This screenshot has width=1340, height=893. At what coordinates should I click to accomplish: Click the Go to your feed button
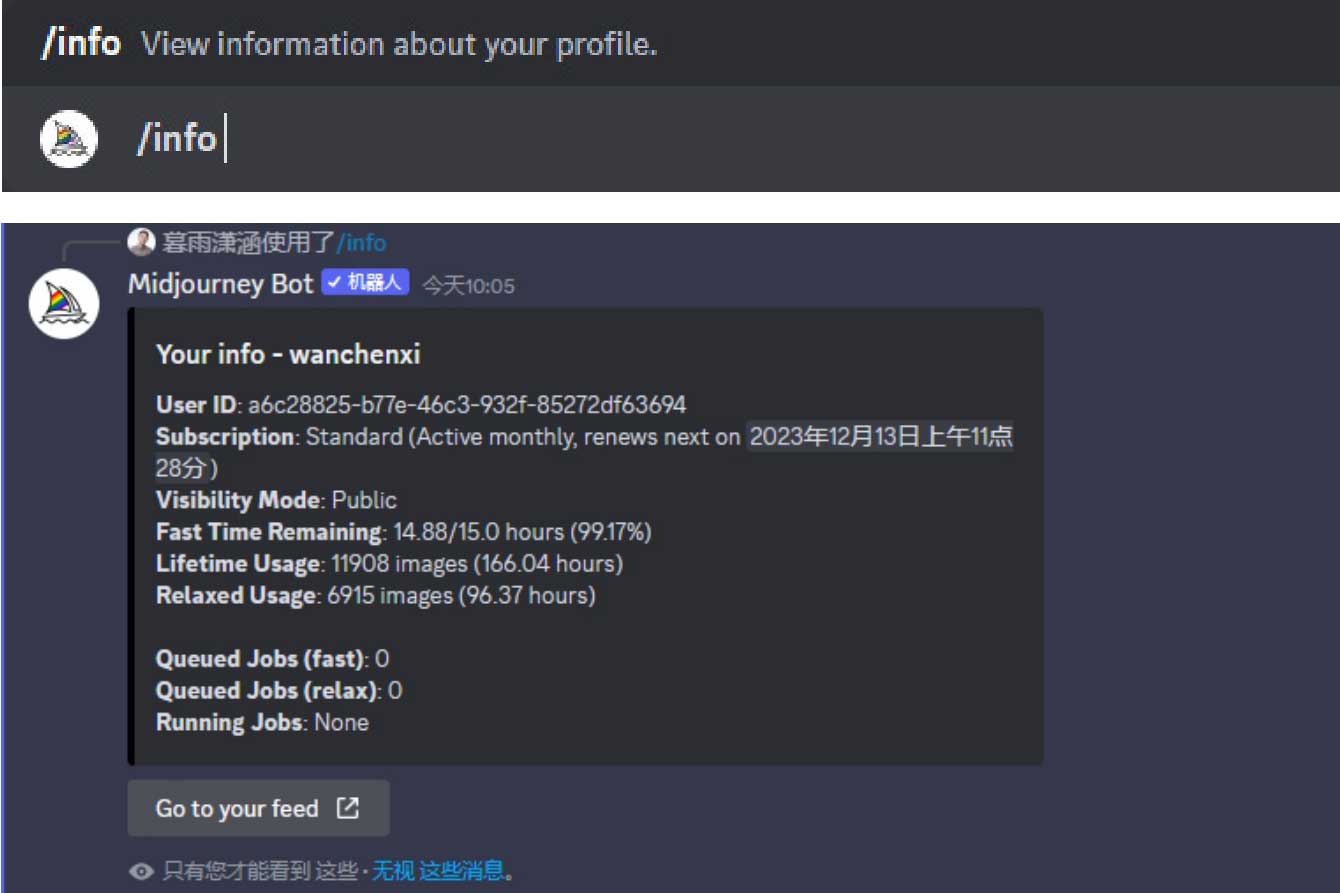click(x=258, y=808)
